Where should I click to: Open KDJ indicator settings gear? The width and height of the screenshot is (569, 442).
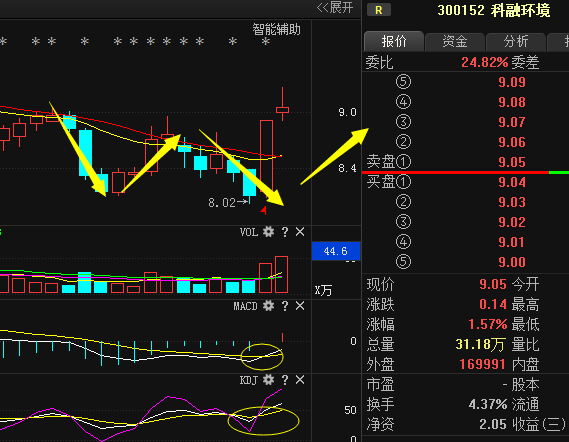268,380
